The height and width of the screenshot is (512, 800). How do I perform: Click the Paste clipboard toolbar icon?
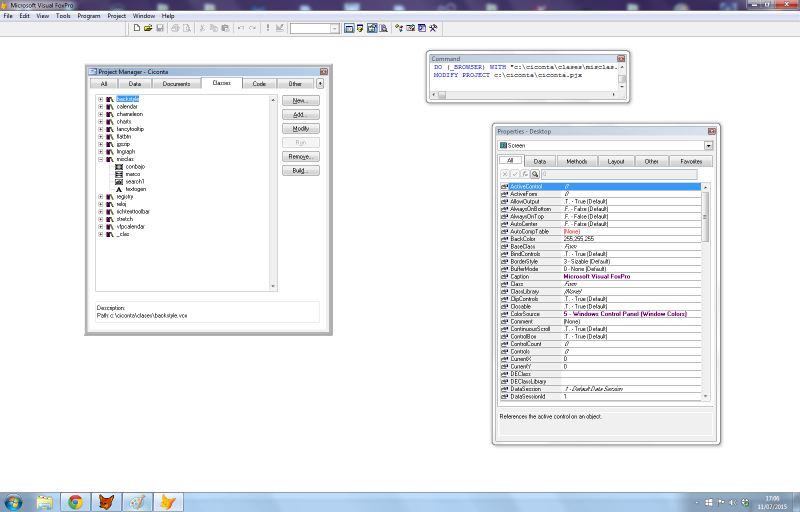225,29
